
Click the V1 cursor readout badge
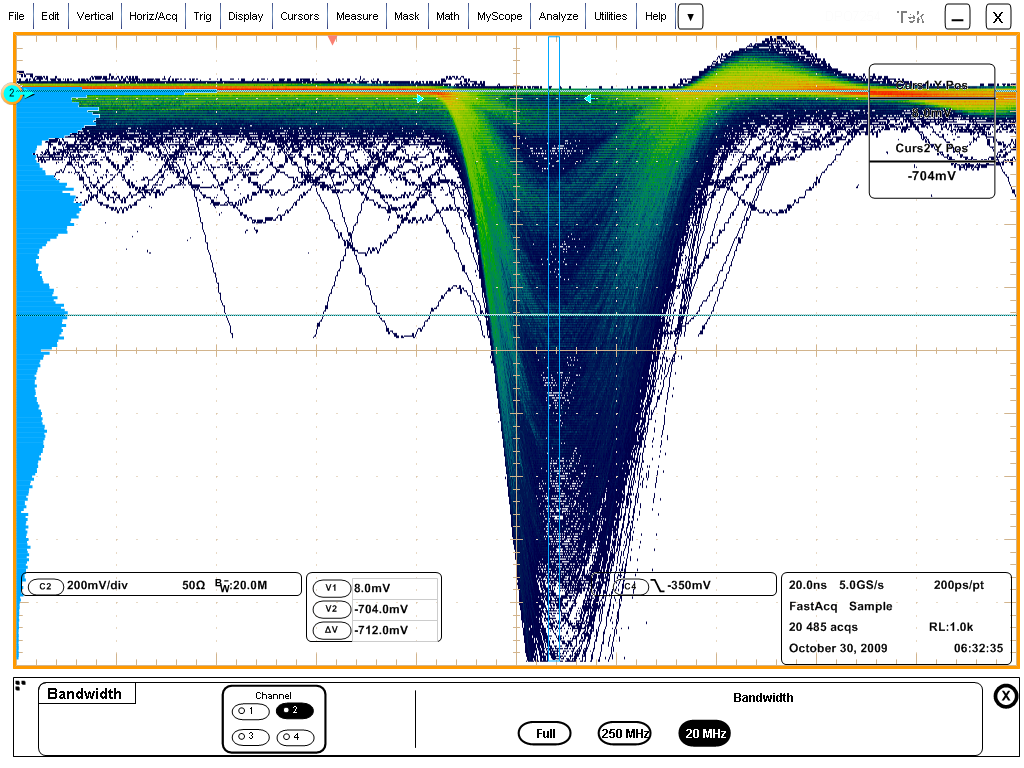tap(331, 589)
